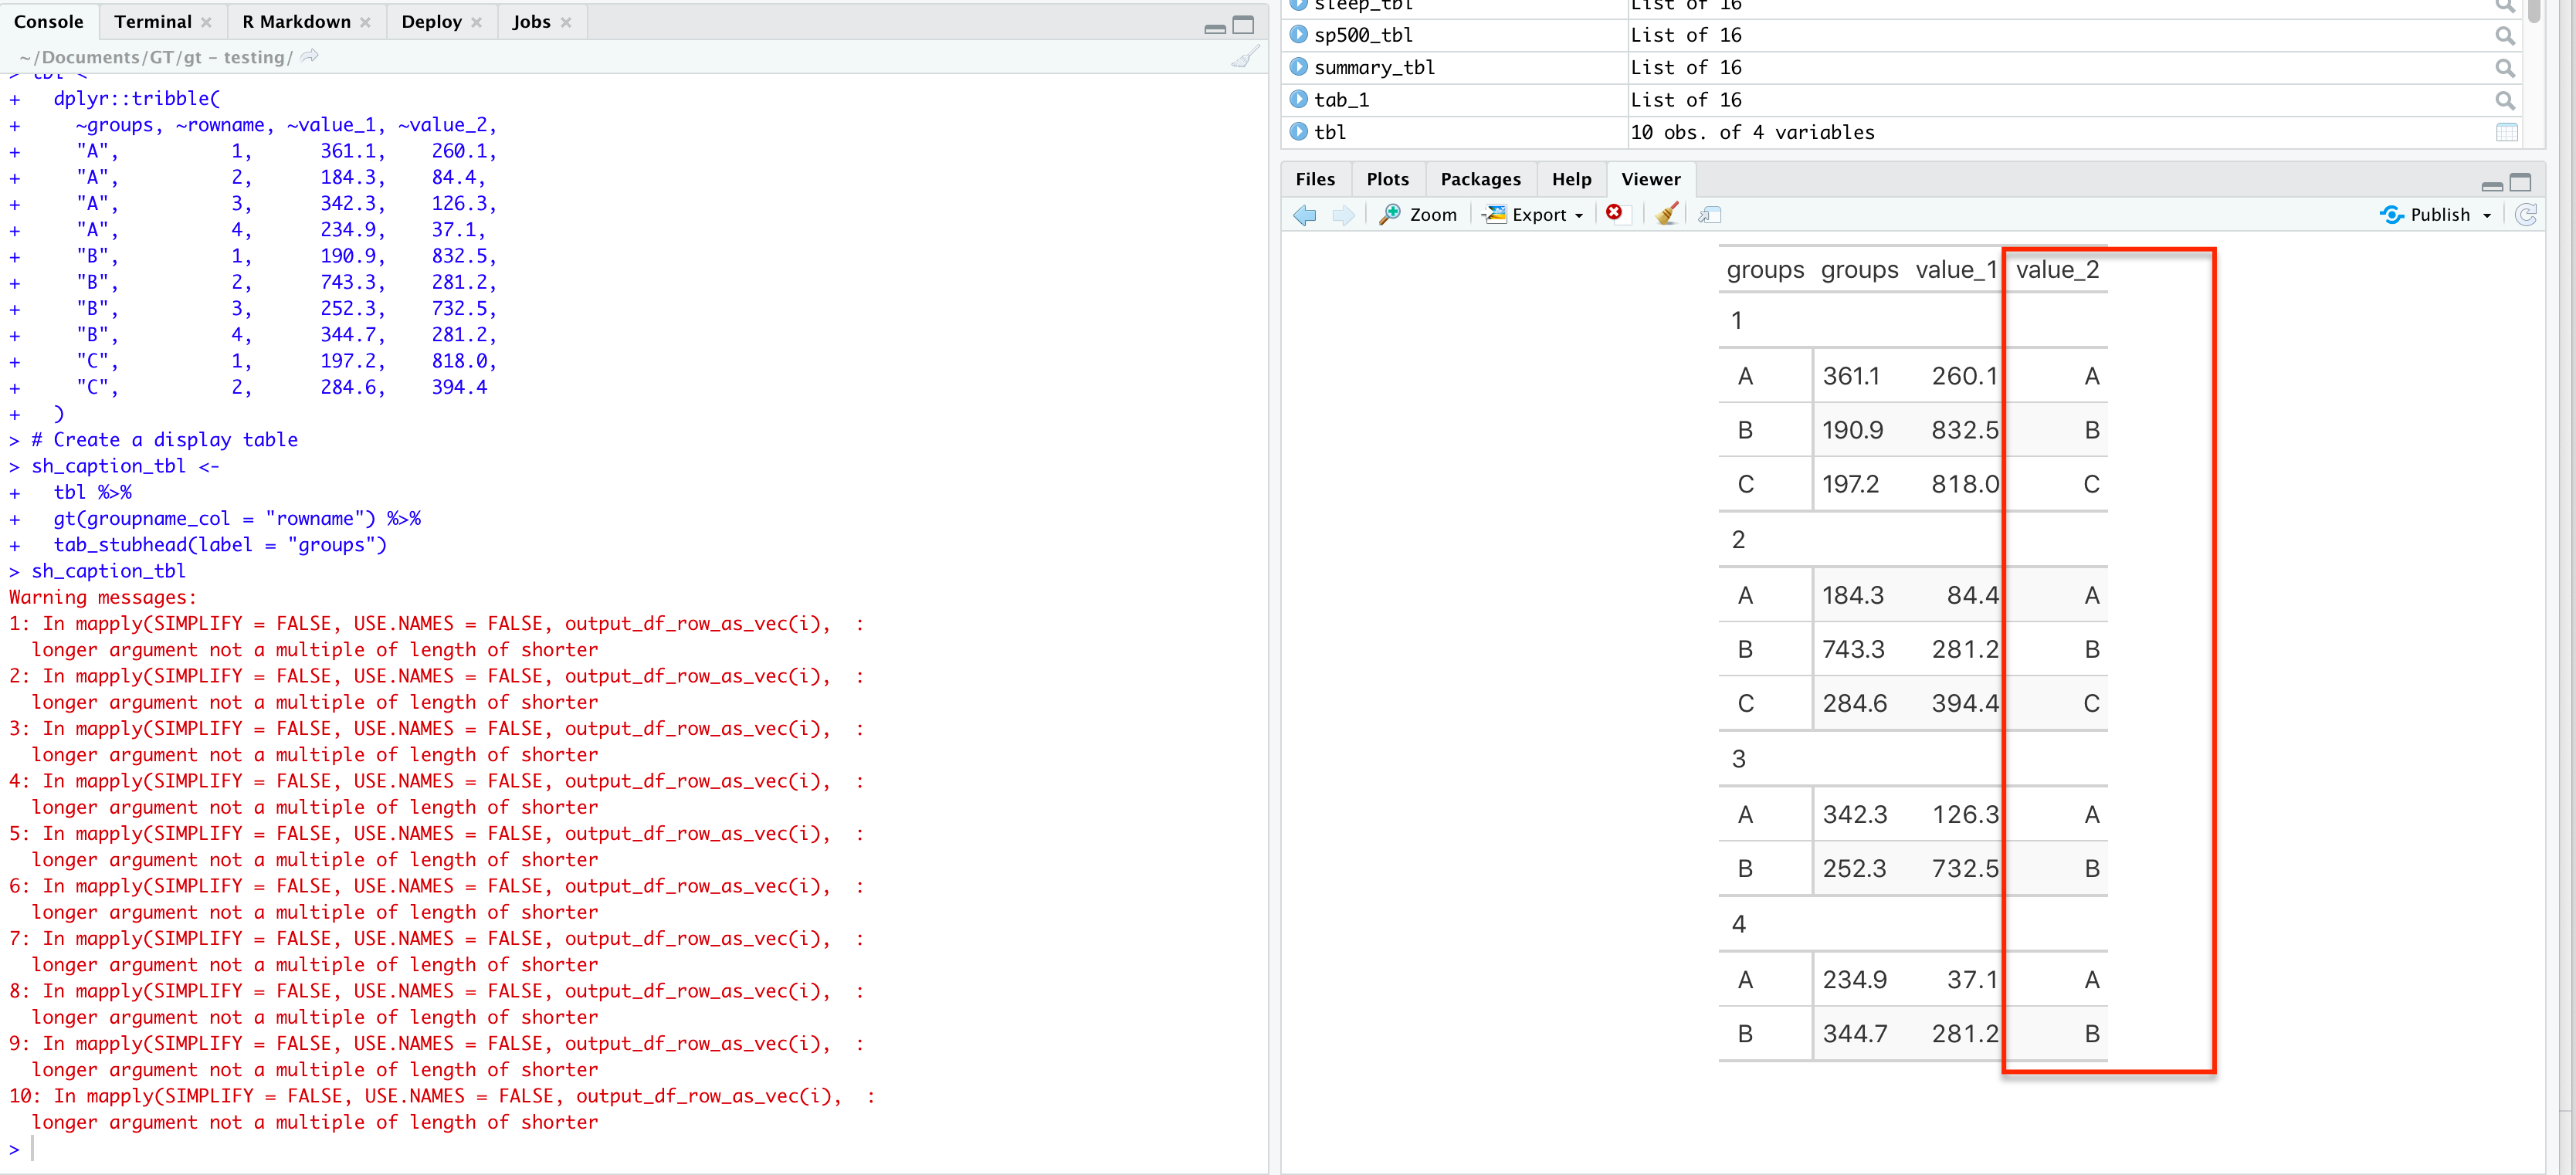Switch to the Plots tab
The width and height of the screenshot is (2576, 1175).
[1387, 179]
